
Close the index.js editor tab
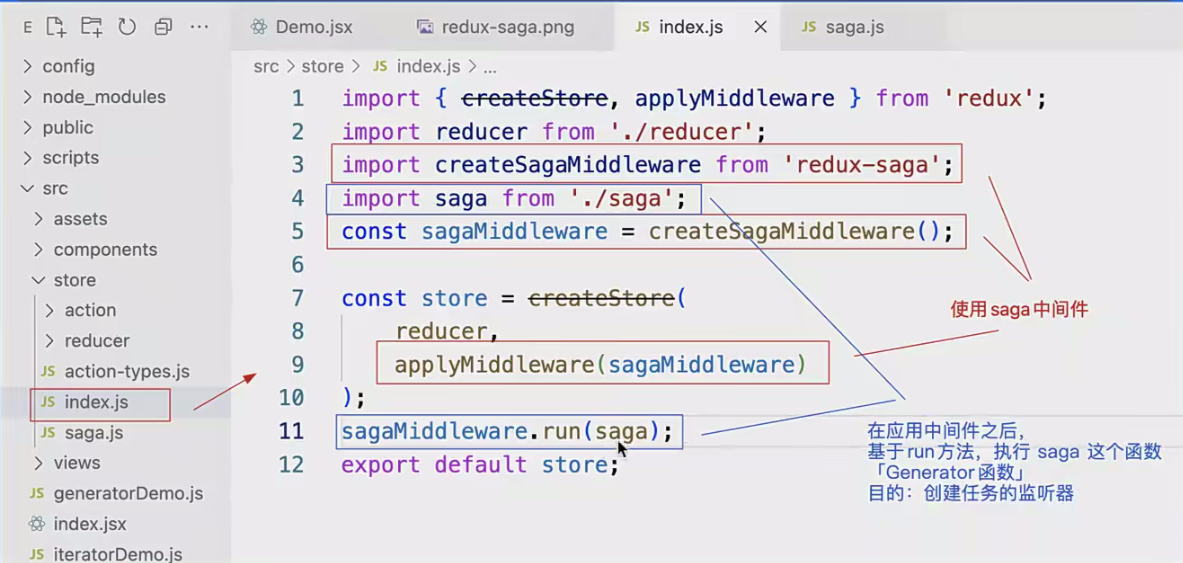pyautogui.click(x=760, y=27)
